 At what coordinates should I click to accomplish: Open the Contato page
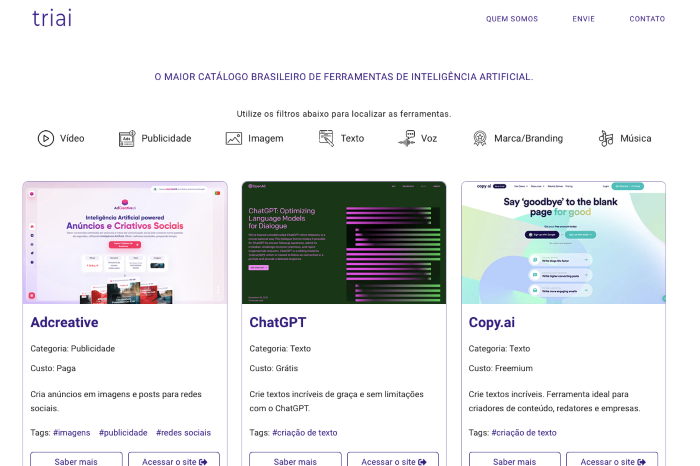point(647,19)
